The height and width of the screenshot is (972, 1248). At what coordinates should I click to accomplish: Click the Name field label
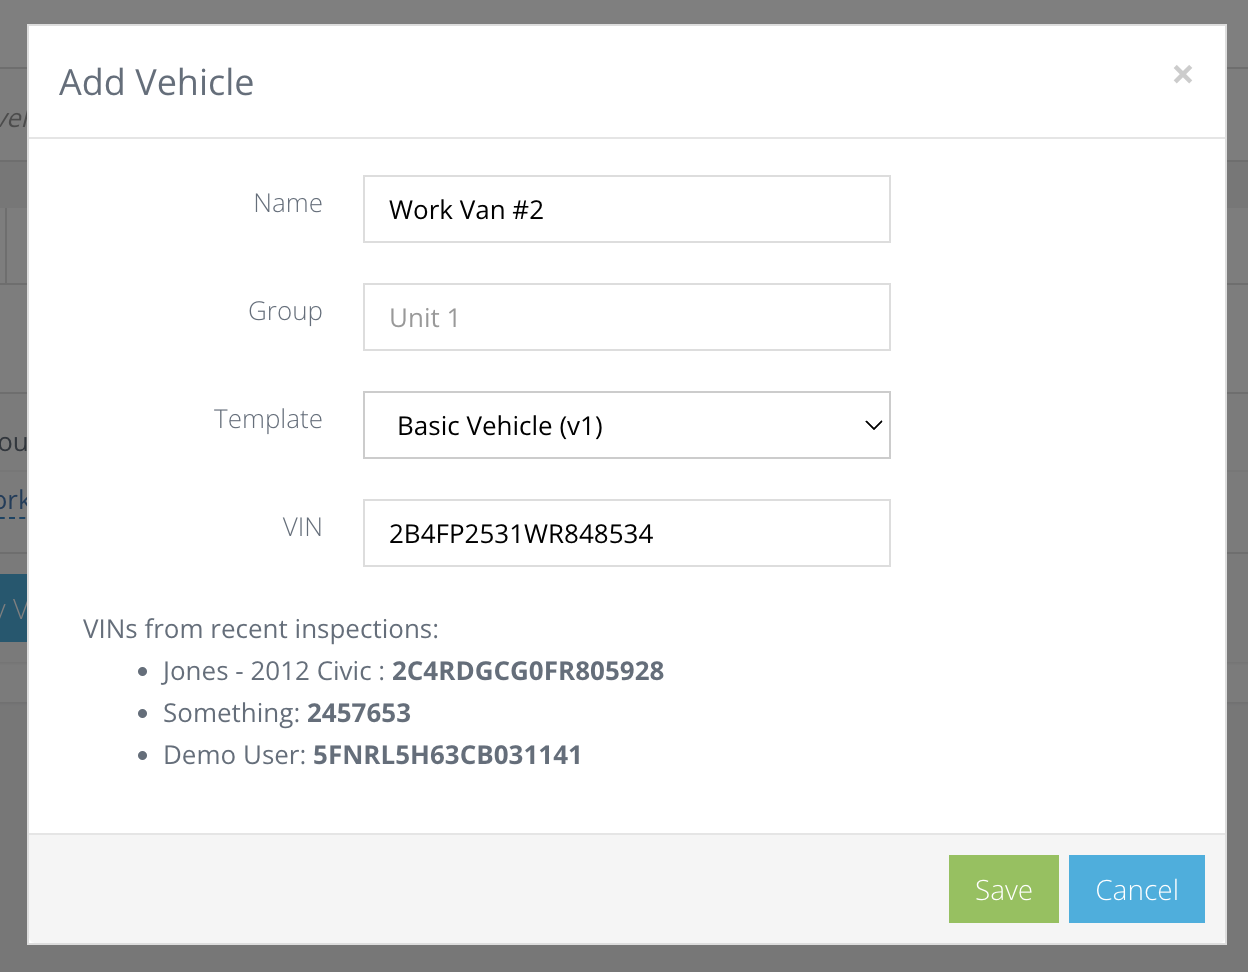point(288,203)
